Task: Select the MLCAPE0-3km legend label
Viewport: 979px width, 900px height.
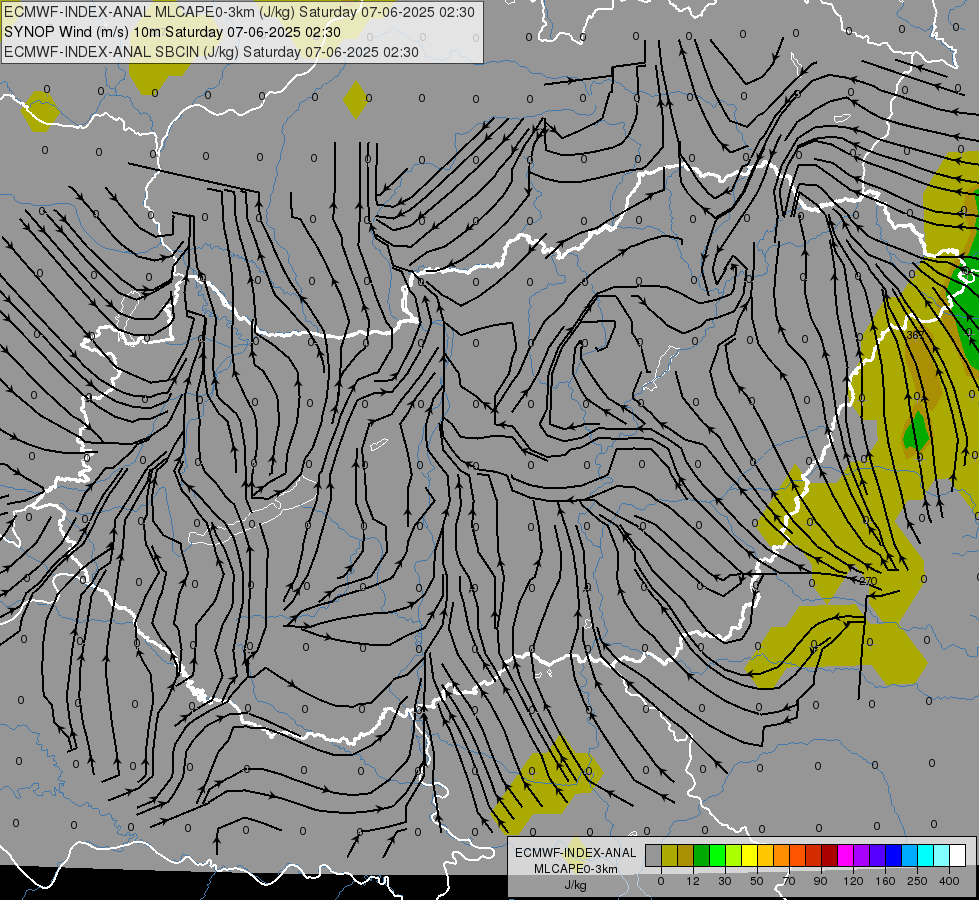Action: 576,869
